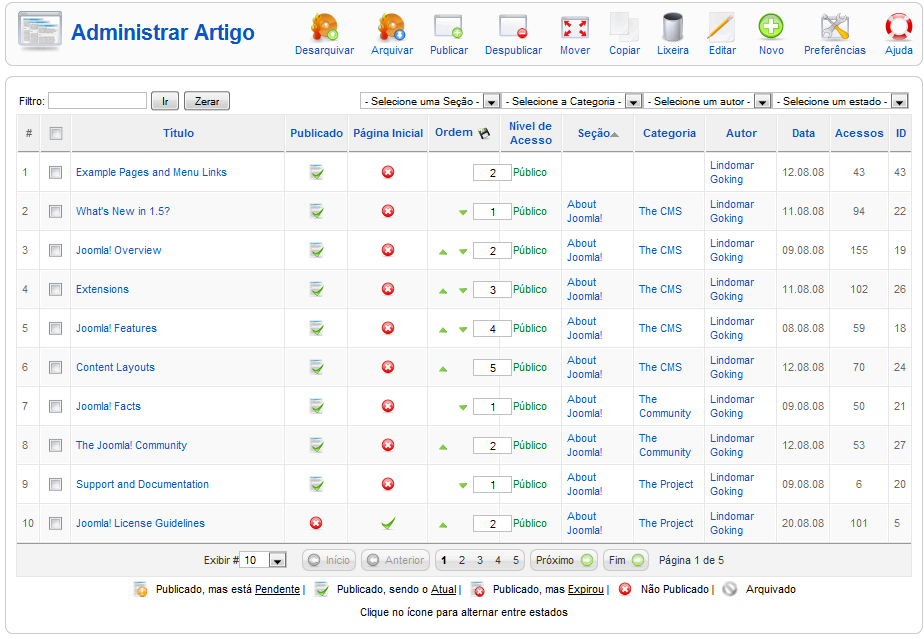This screenshot has width=924, height=639.
Task: Open the Selecione a Categoria dropdown
Action: point(572,101)
